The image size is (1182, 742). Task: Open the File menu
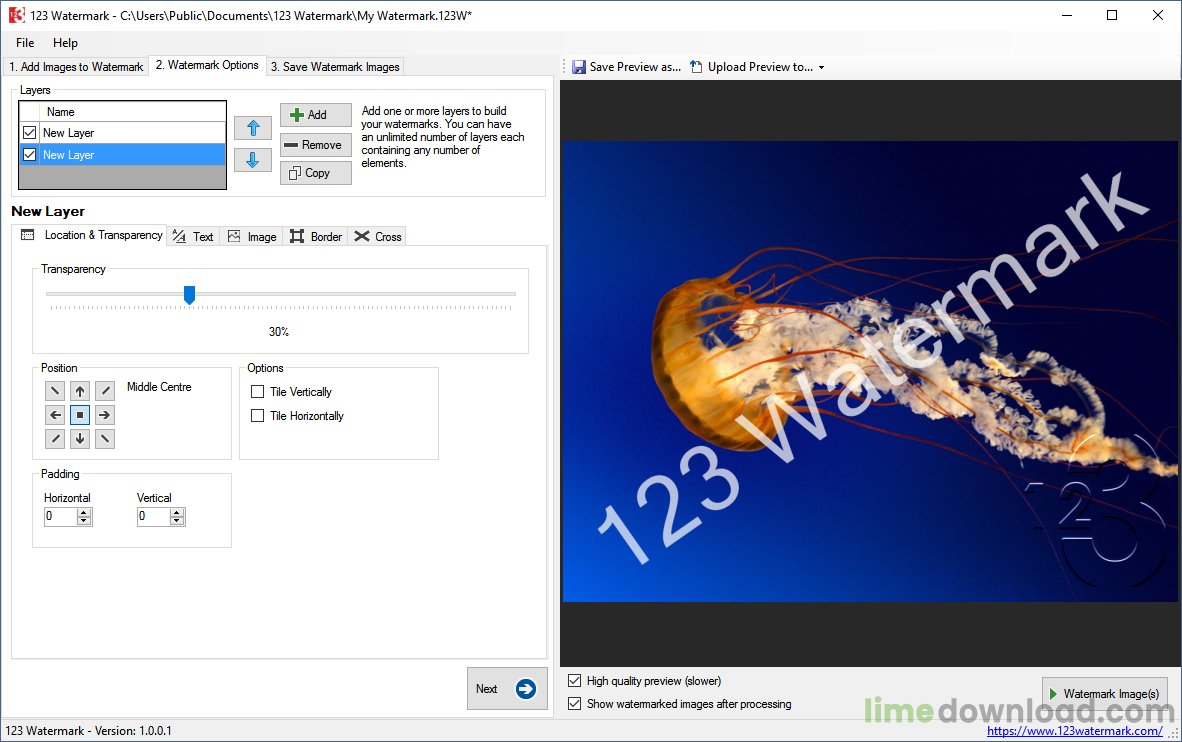tap(25, 43)
